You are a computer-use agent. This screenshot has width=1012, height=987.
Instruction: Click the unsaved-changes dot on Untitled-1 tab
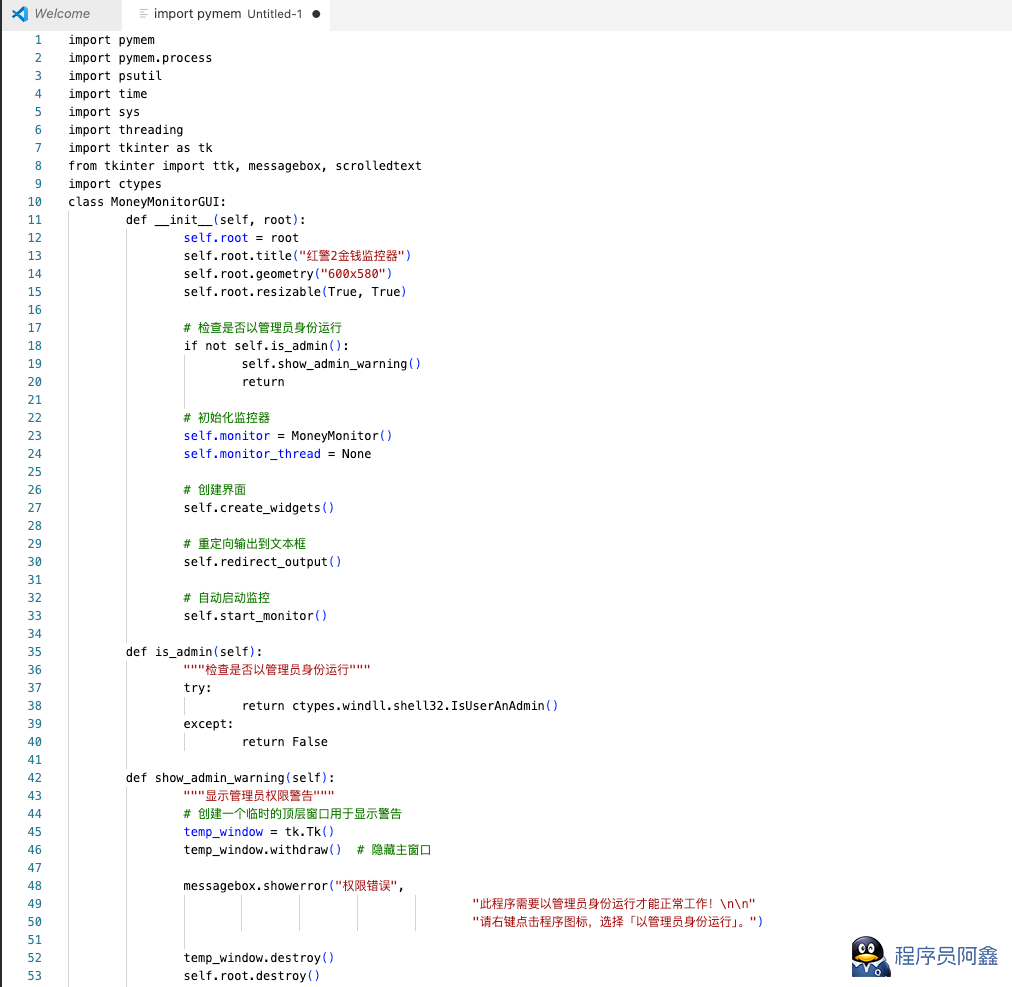point(316,14)
